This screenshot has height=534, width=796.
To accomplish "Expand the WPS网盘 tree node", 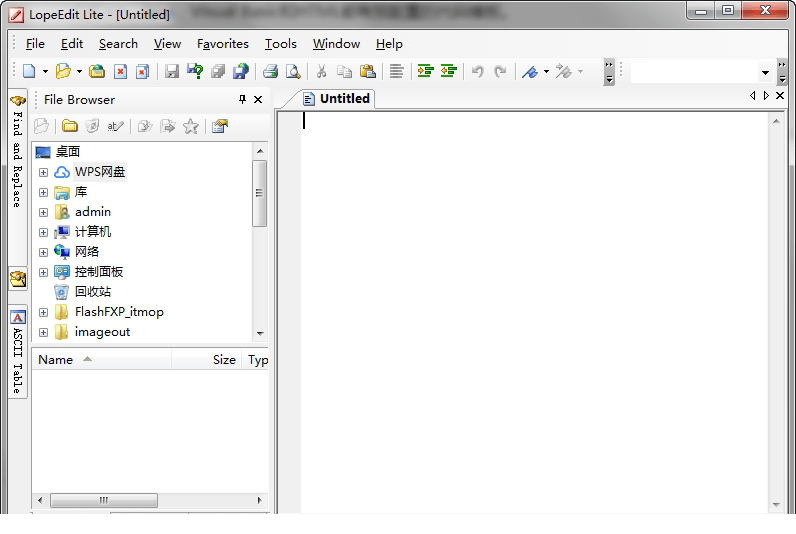I will click(43, 173).
